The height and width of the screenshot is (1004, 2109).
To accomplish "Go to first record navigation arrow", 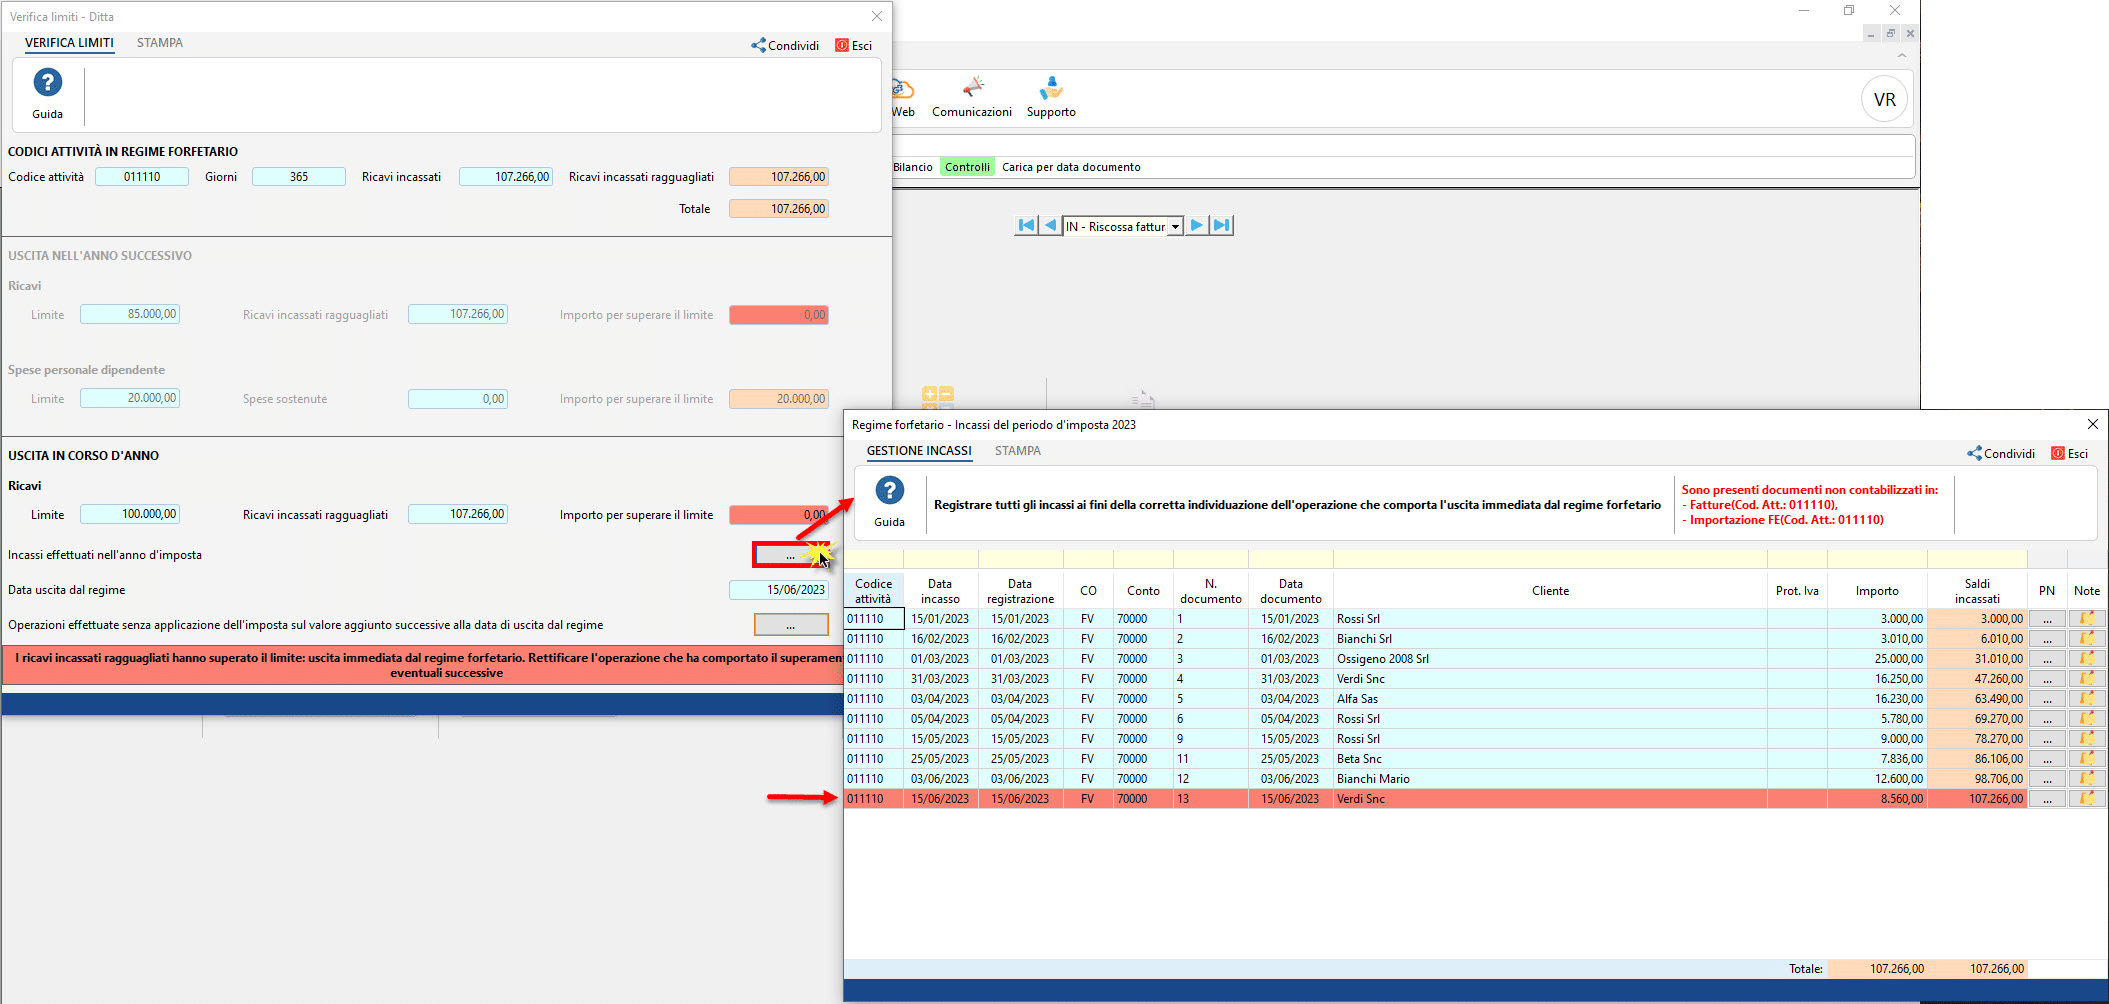I will 1025,226.
